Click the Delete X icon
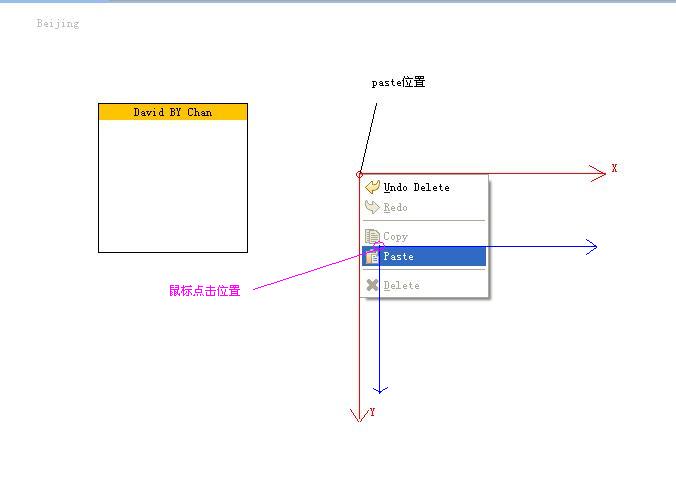 click(x=372, y=285)
